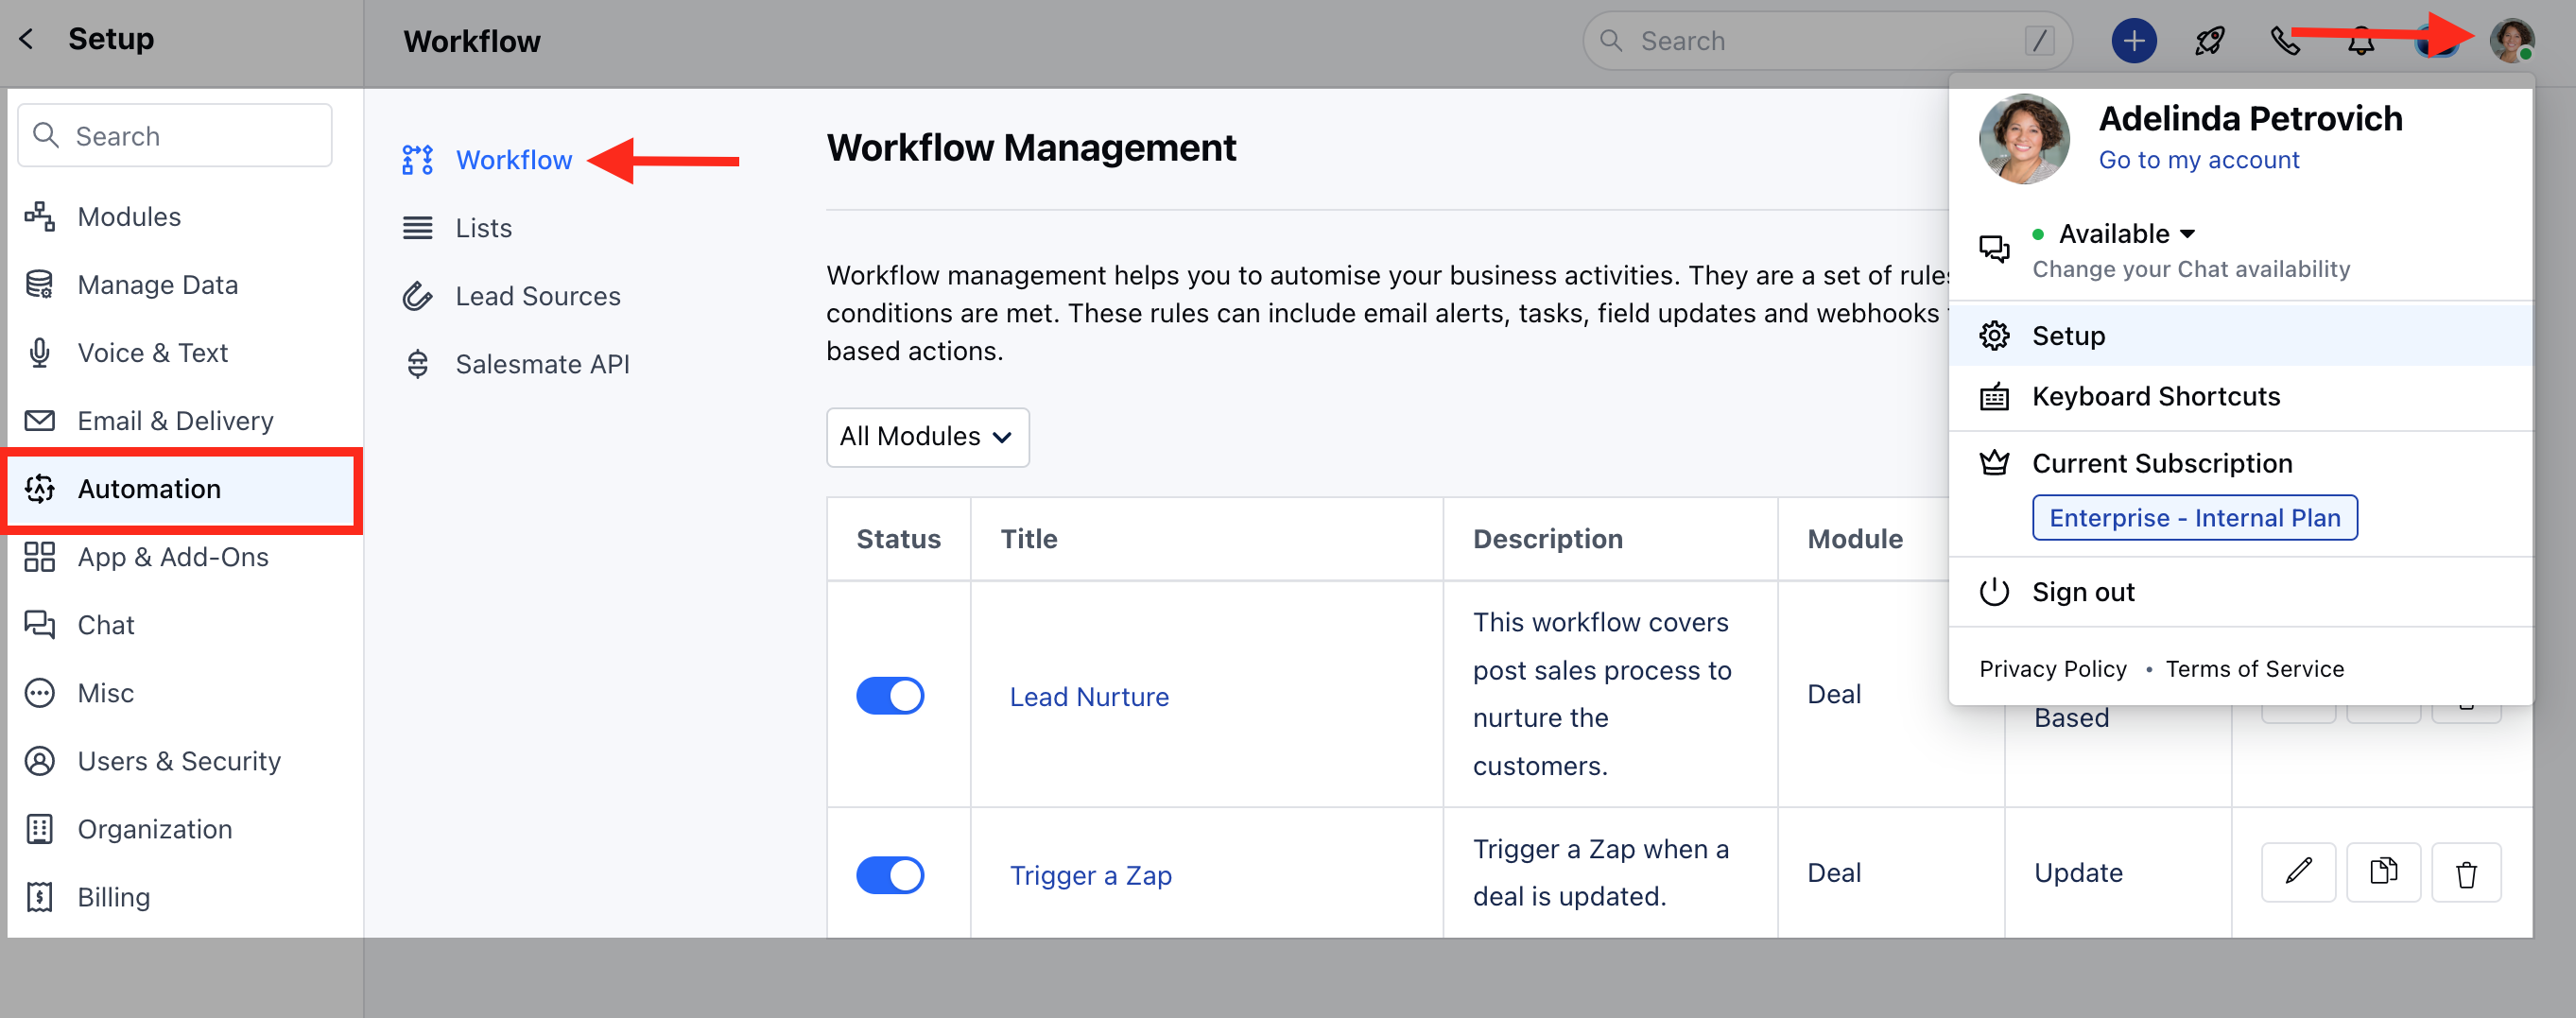Select Keyboard Shortcuts from the profile menu
2576x1018 pixels.
(x=2156, y=396)
